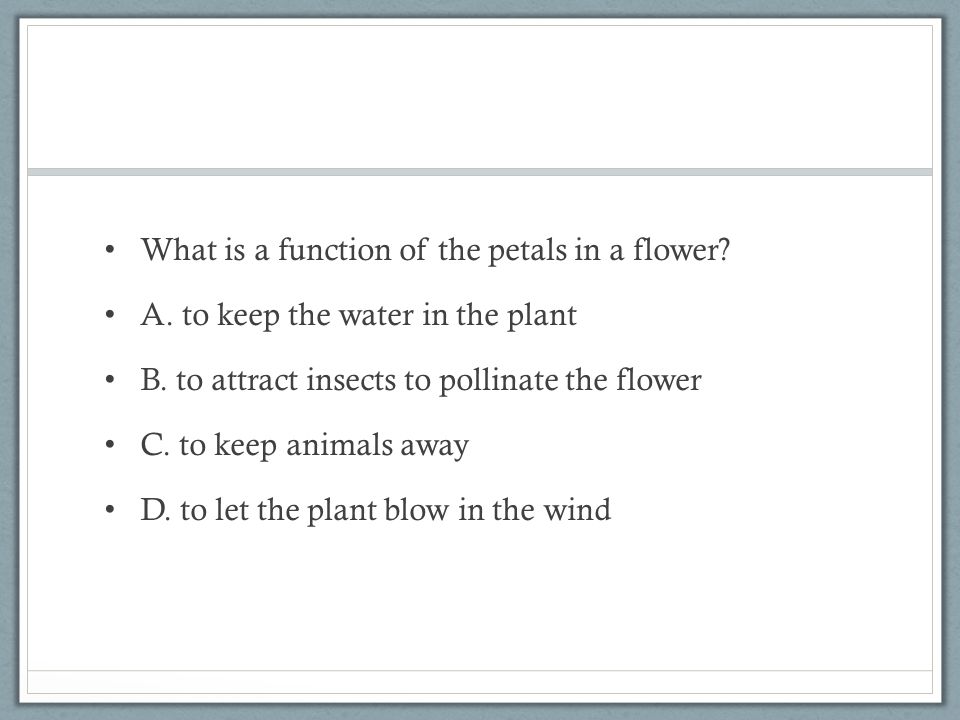Click the question text about petals' function

click(435, 250)
